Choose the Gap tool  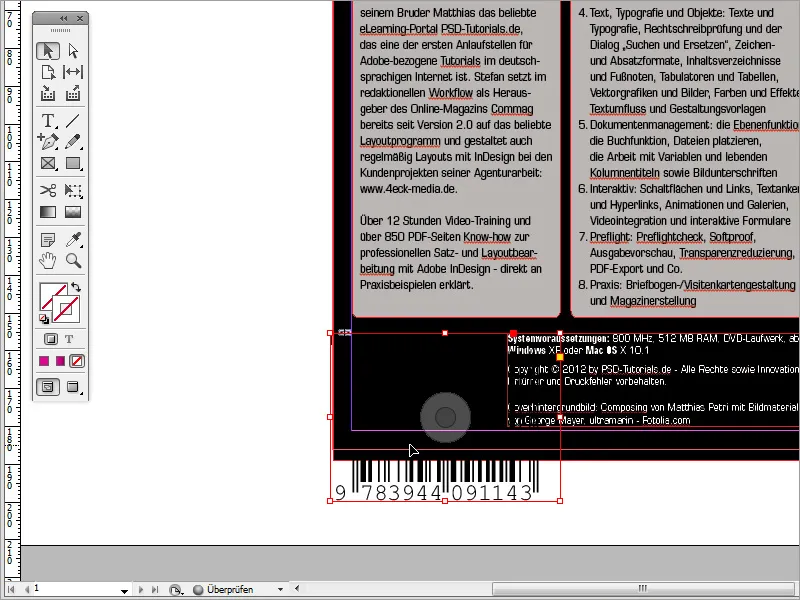(73, 72)
